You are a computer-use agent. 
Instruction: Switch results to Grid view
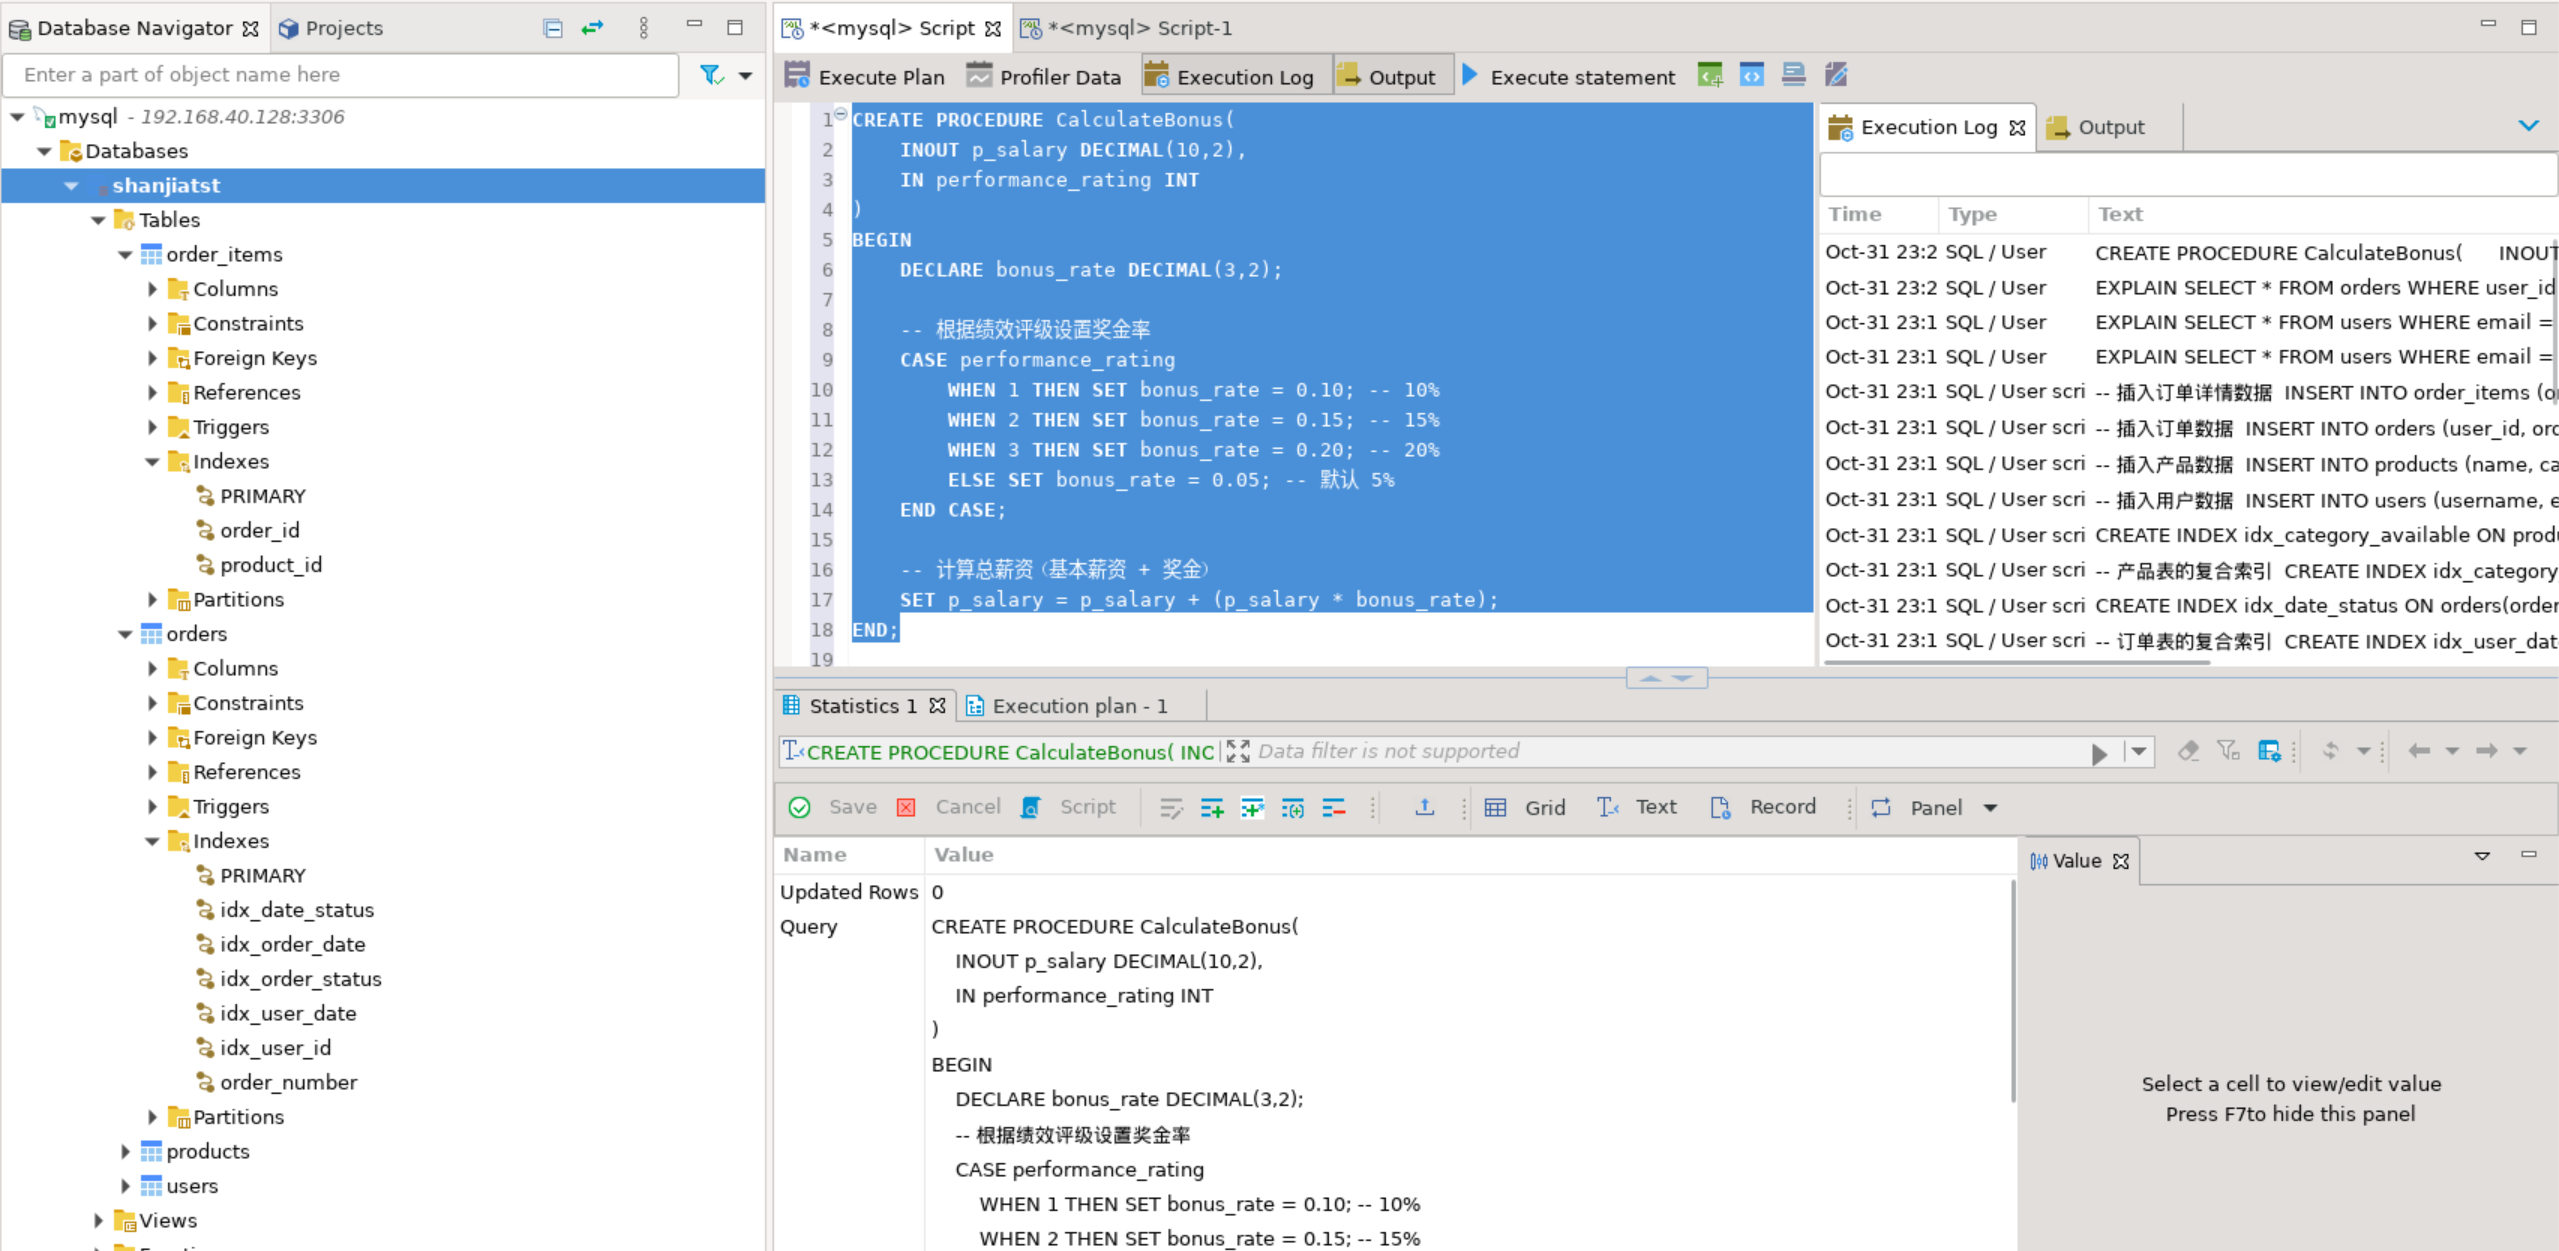tap(1526, 807)
